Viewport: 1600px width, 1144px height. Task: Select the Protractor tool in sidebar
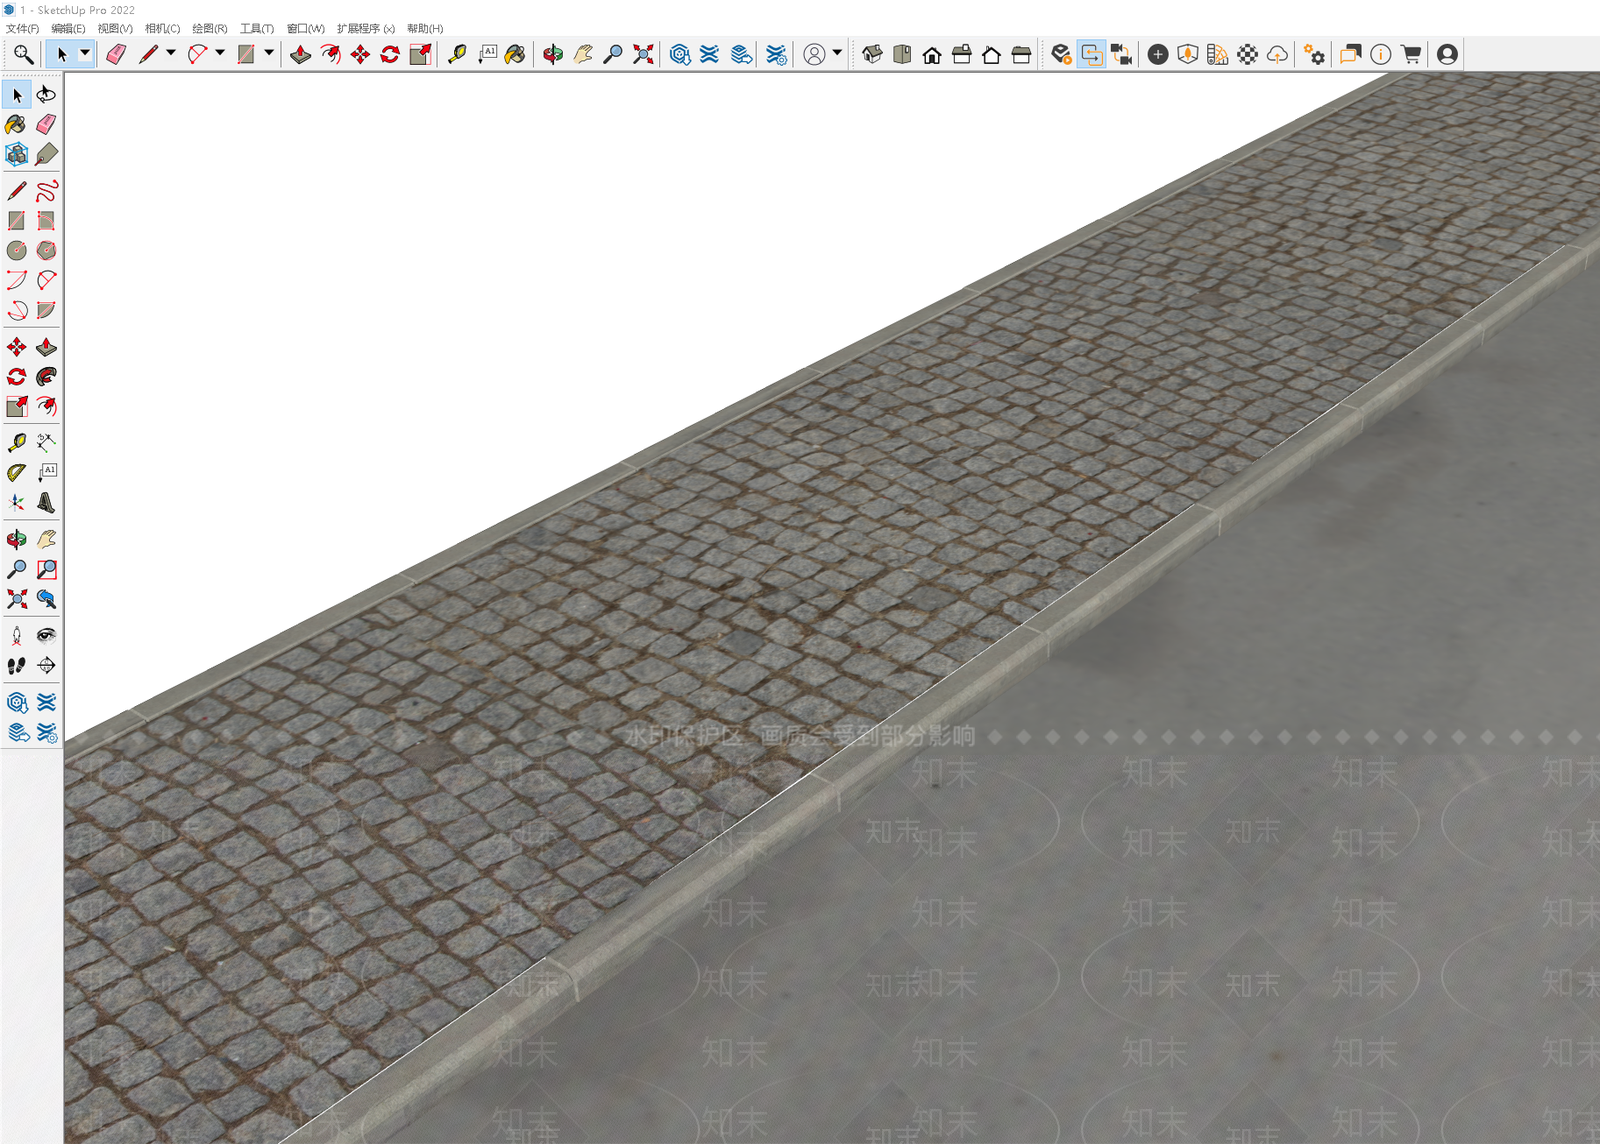(17, 472)
